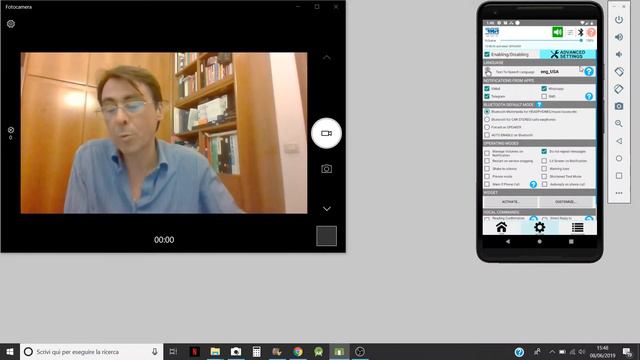Select text-to-speech language eng_USA
Viewport: 640px width, 360px height.
pyautogui.click(x=549, y=71)
